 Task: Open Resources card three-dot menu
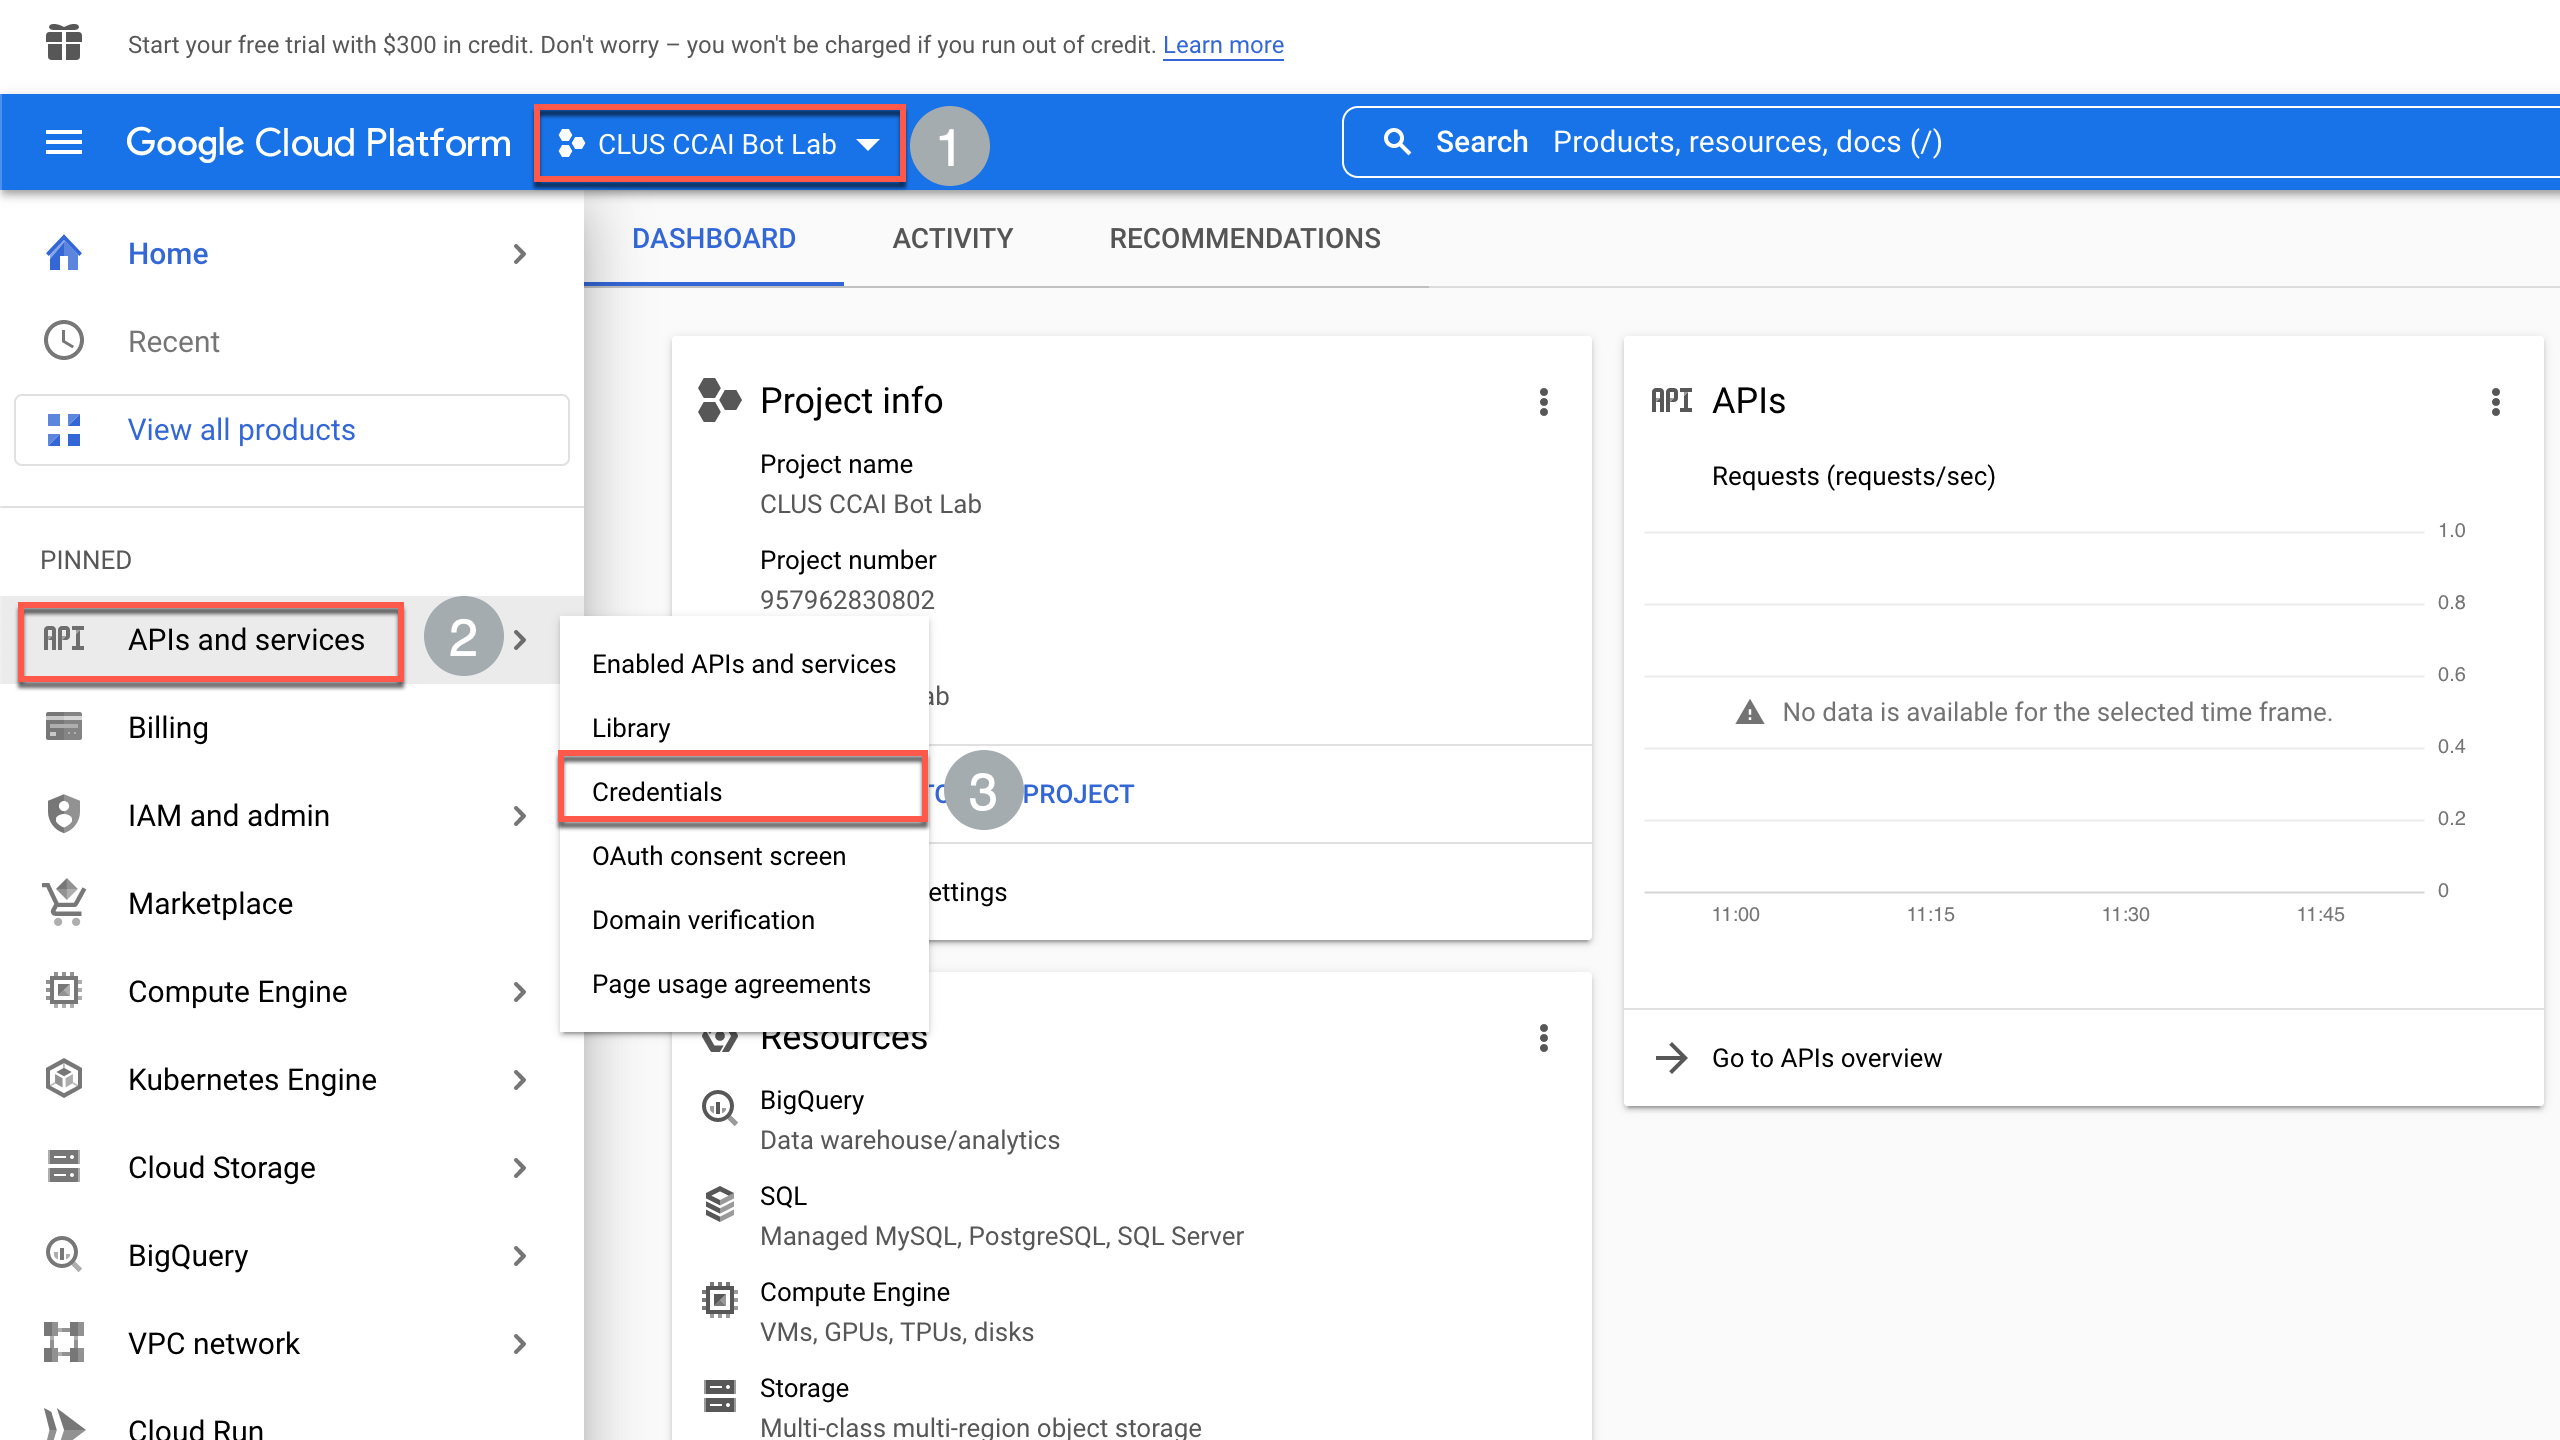(1544, 1038)
